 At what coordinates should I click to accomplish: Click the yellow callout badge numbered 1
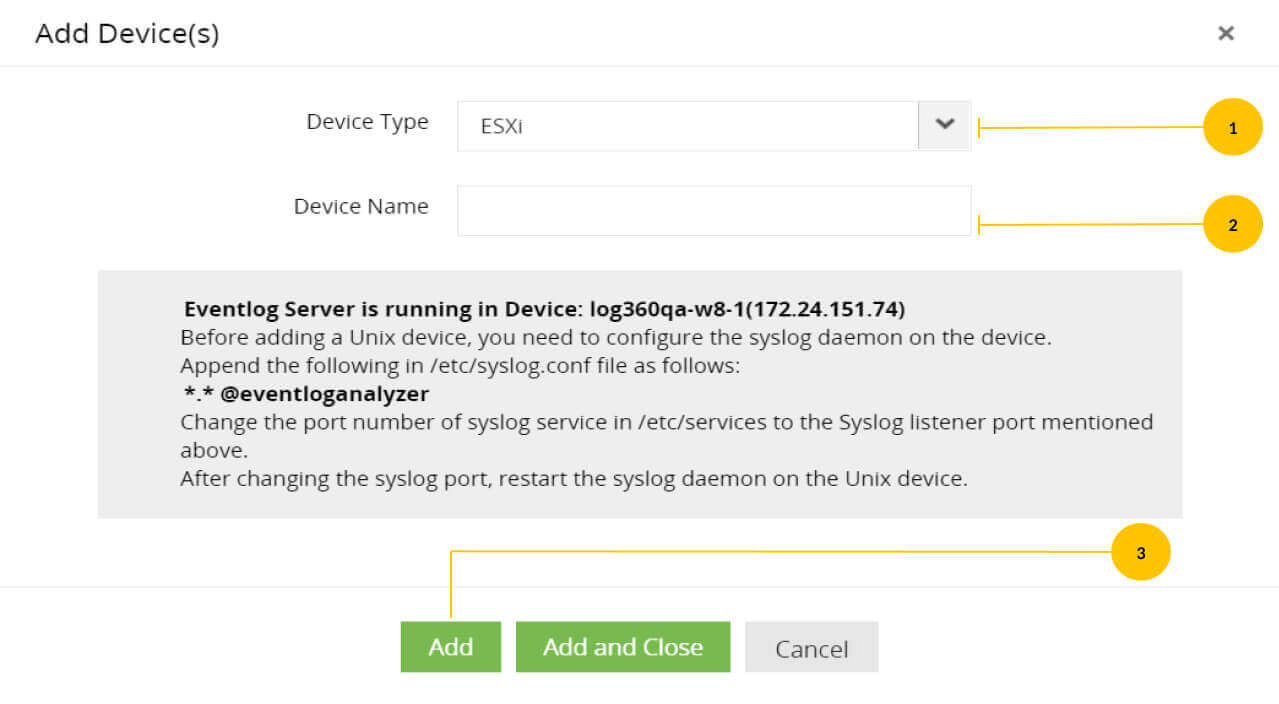(x=1232, y=127)
